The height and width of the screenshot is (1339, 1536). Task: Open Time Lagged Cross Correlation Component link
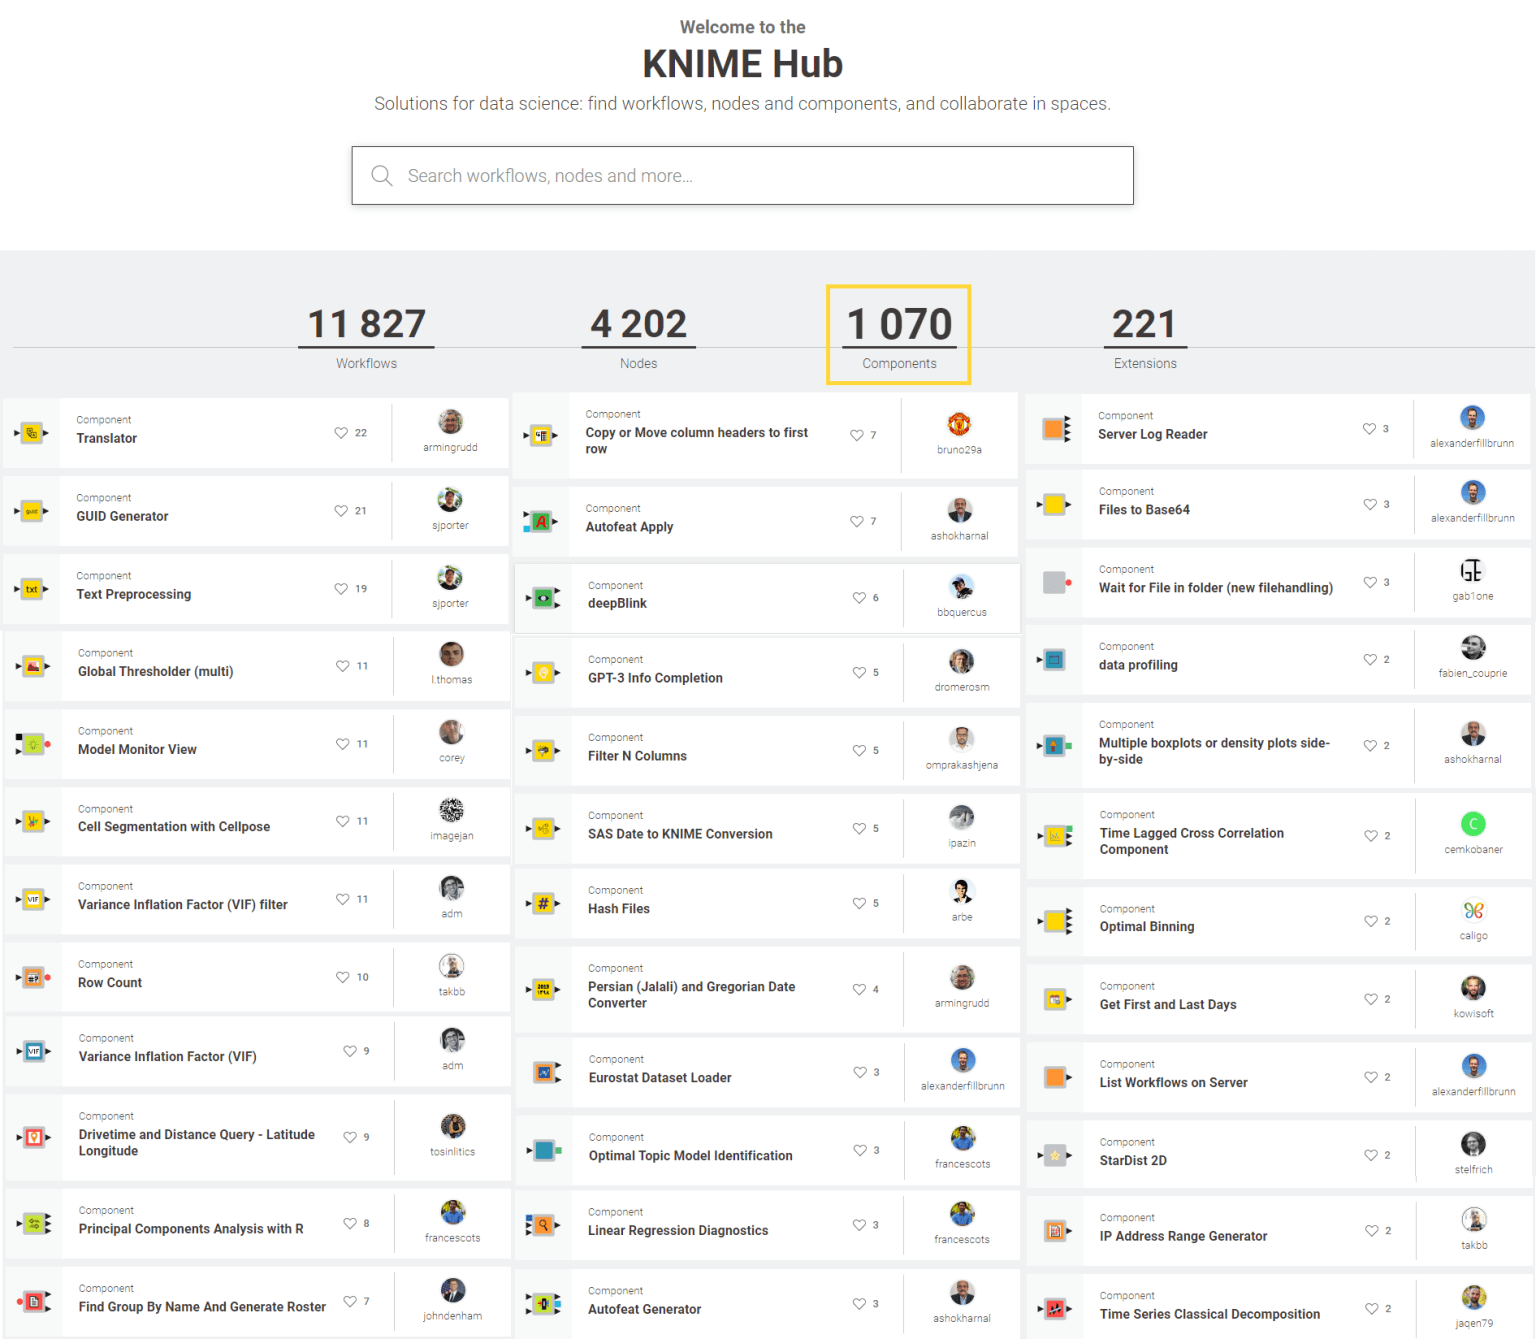coord(1192,841)
